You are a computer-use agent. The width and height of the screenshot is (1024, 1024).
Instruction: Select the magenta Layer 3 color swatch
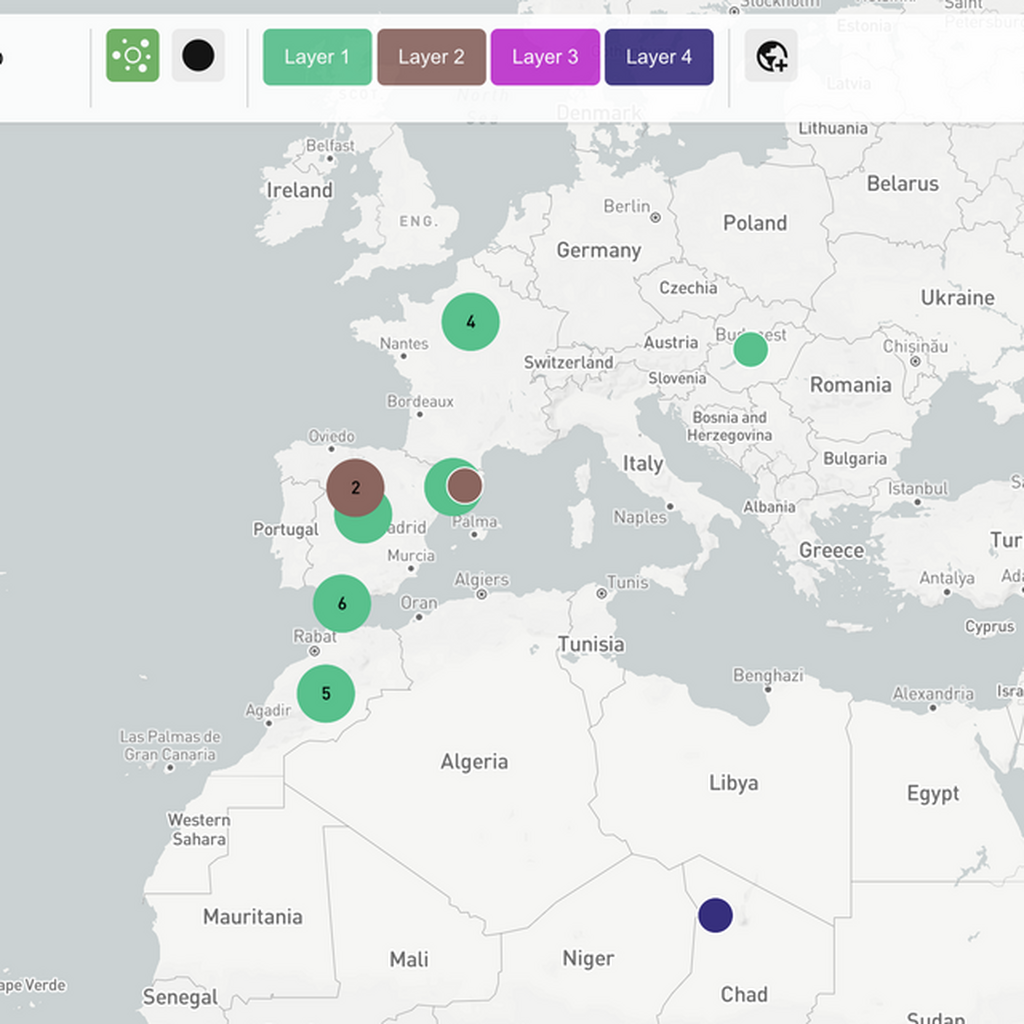(x=545, y=57)
